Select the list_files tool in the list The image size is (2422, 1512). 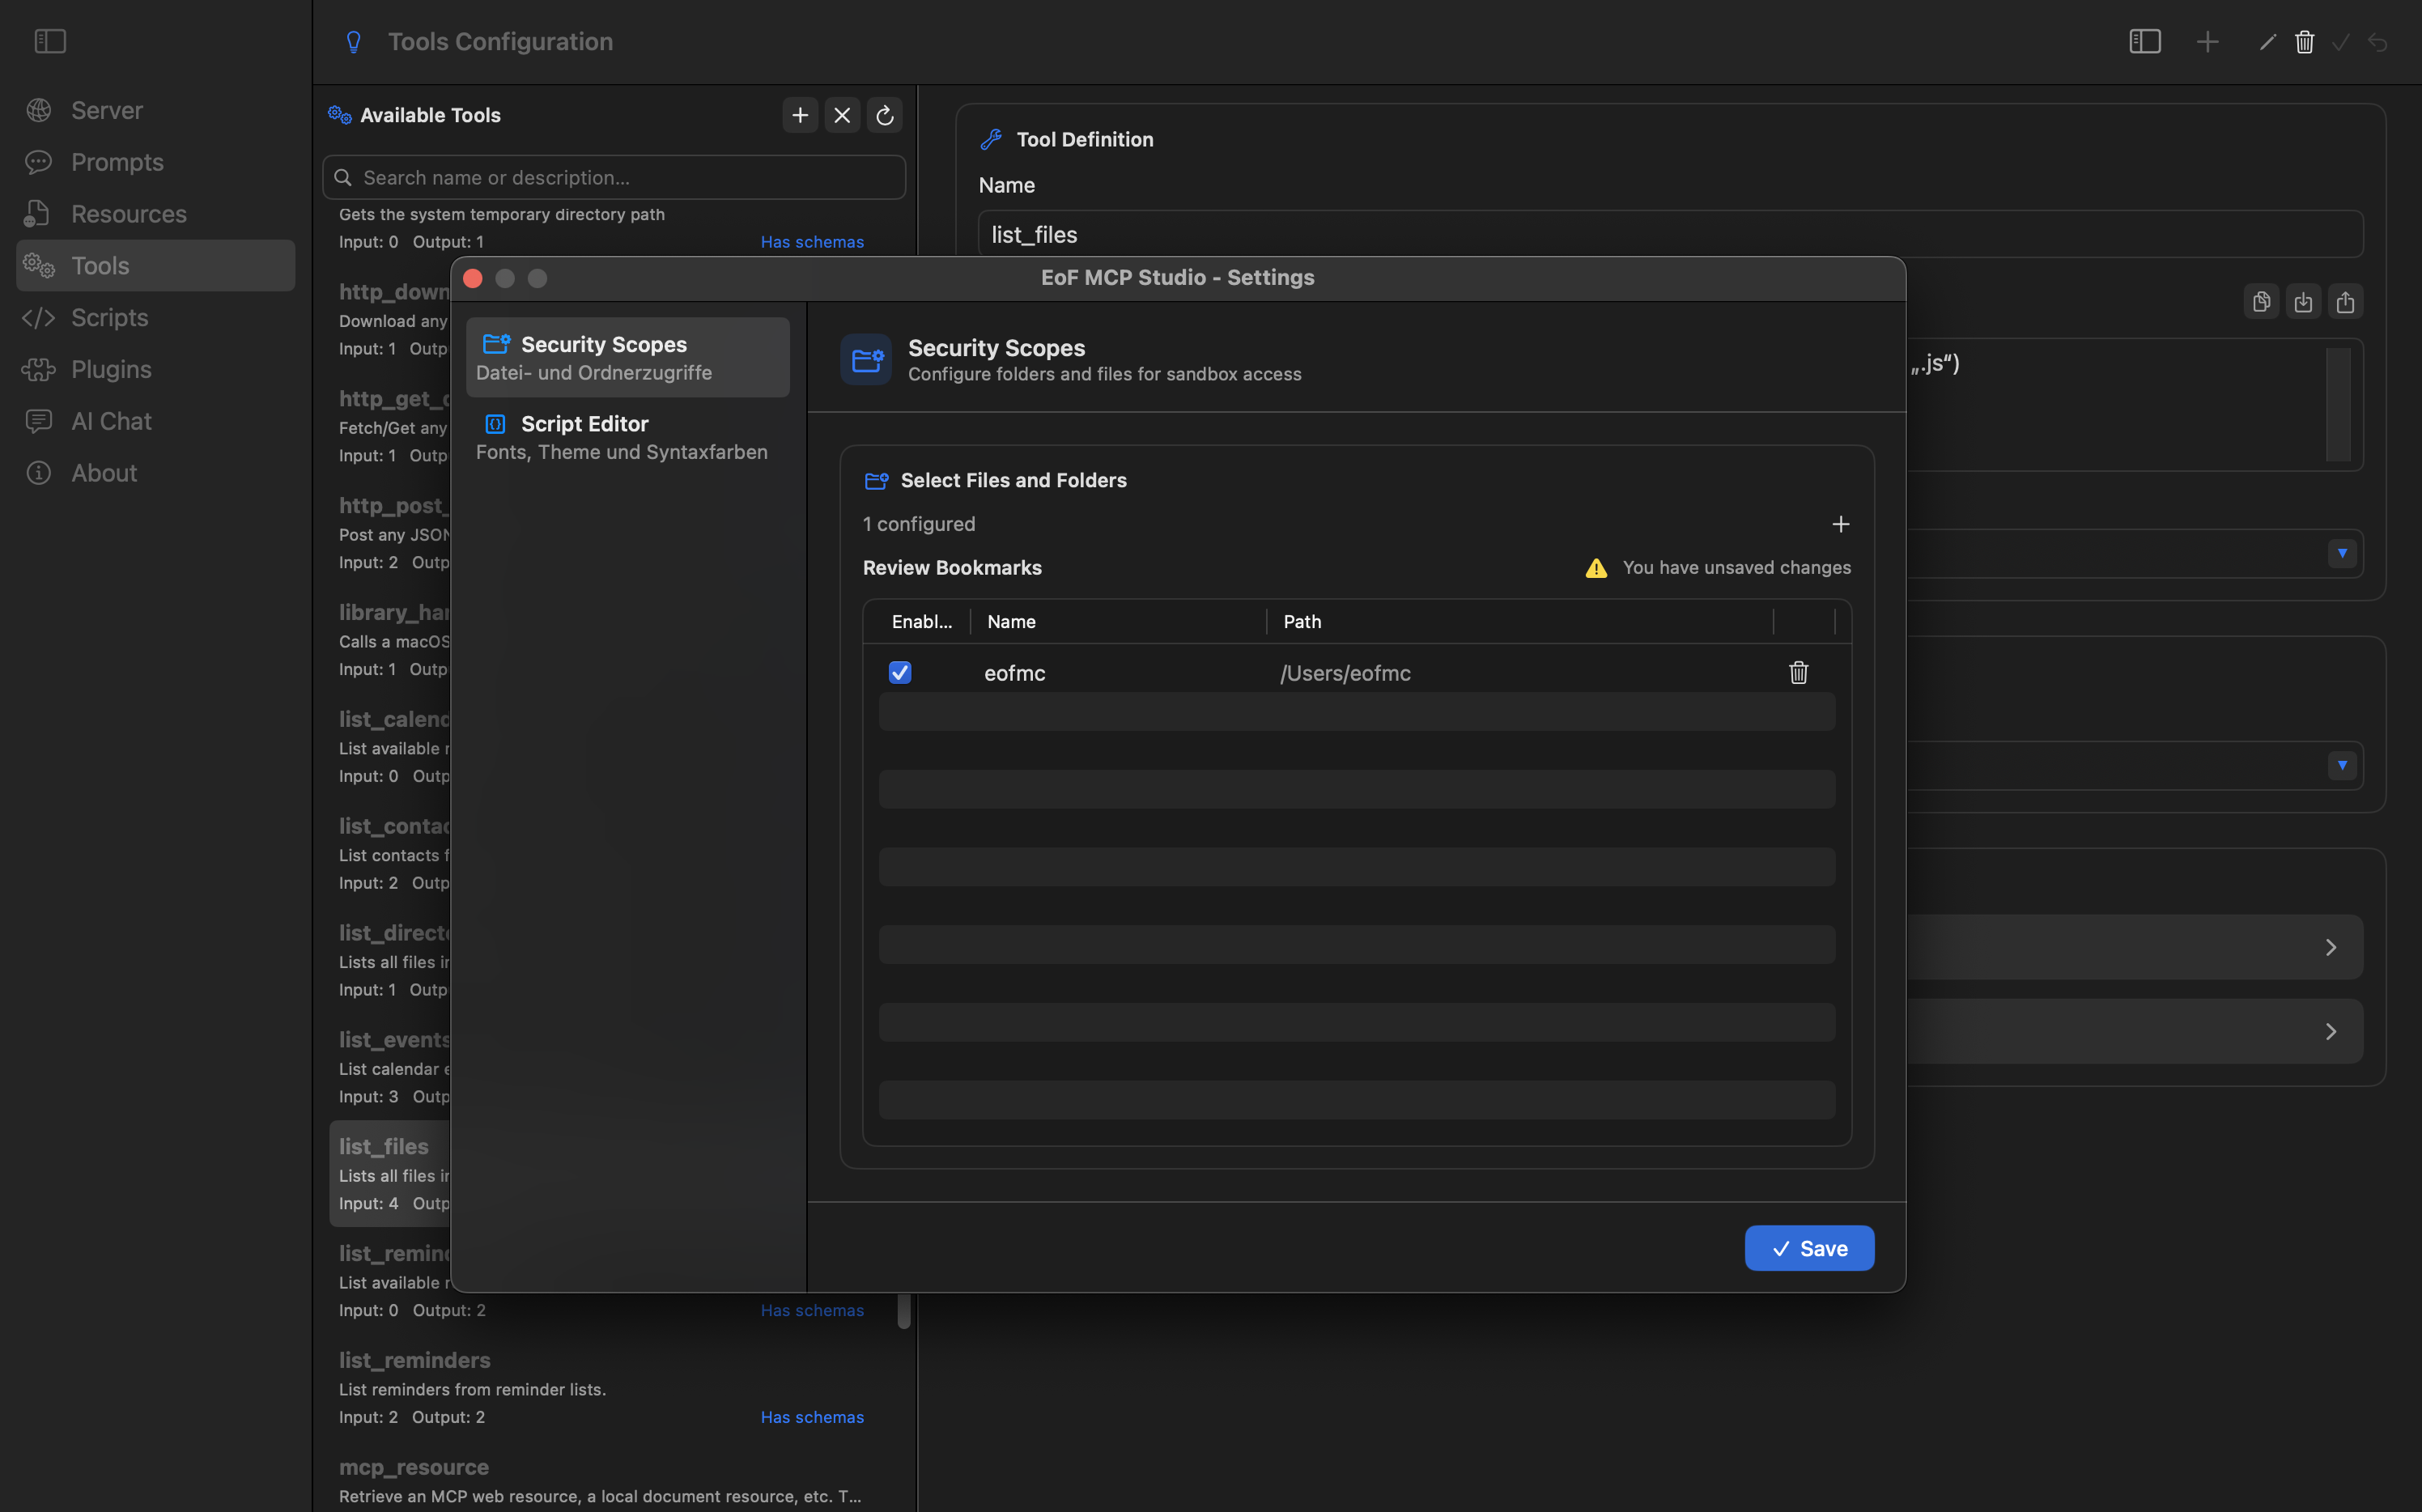(391, 1174)
